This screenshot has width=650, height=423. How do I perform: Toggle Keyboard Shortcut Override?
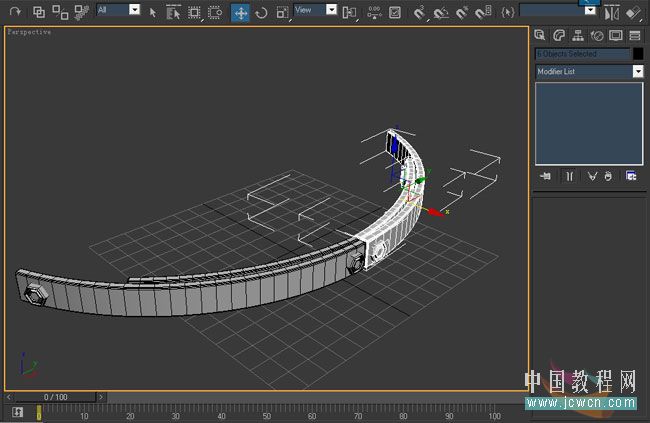395,12
